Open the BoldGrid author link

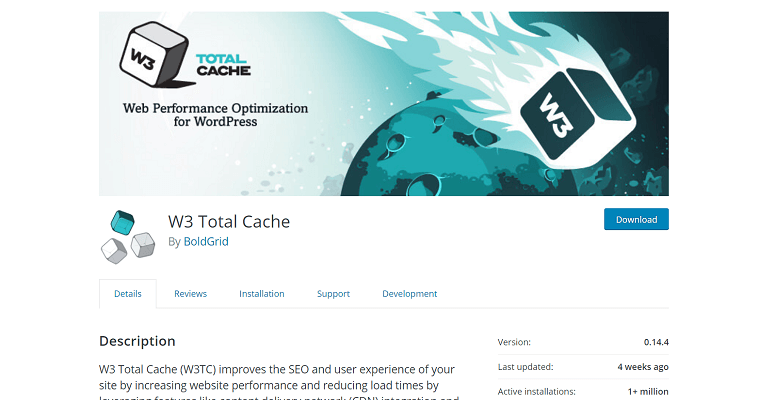206,241
